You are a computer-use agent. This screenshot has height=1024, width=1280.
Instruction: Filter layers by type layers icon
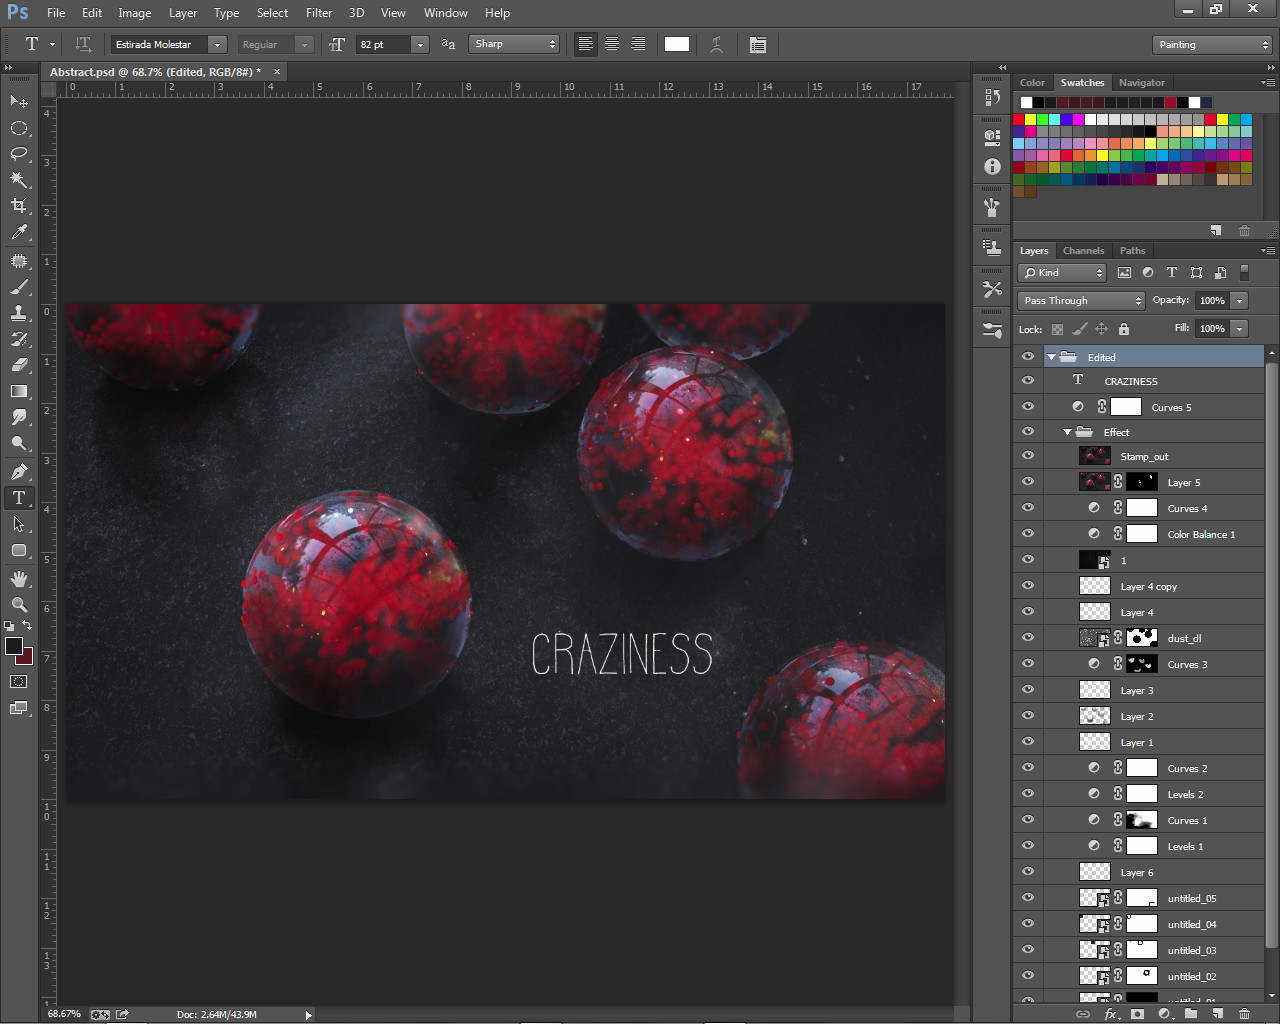click(1172, 273)
